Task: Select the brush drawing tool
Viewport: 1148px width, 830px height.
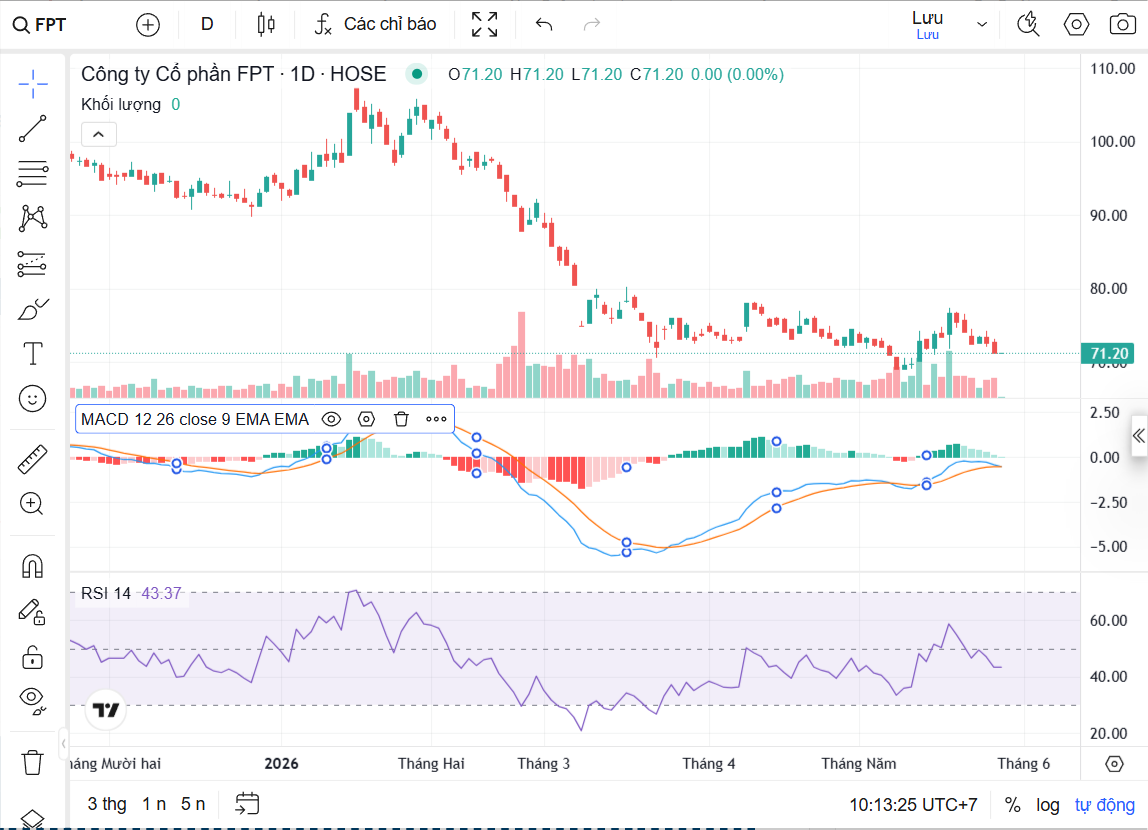Action: [33, 309]
